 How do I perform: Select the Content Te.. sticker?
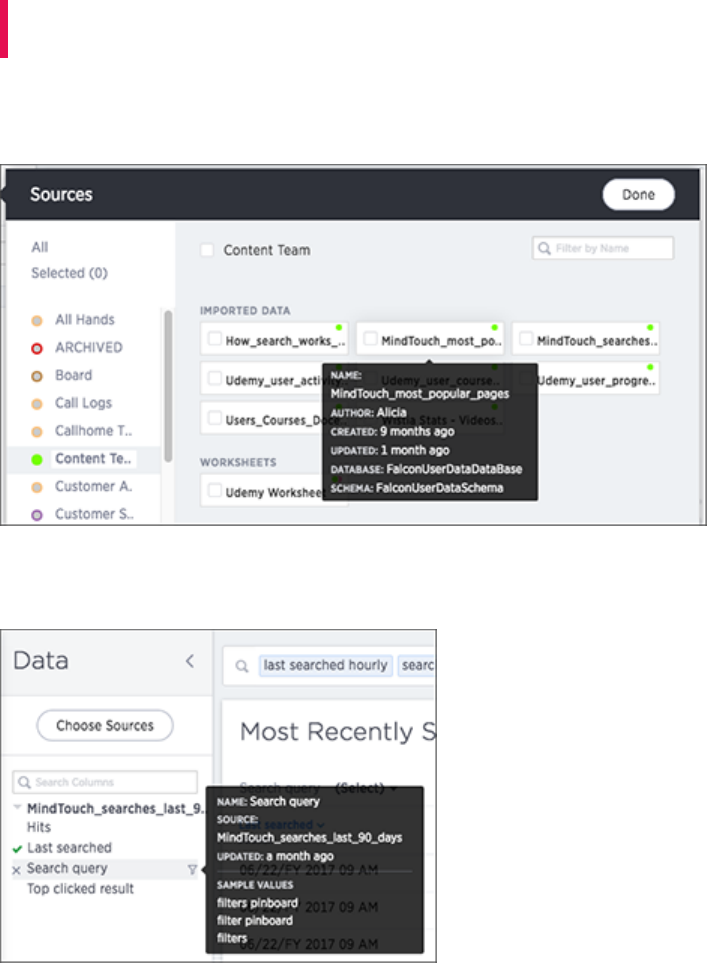coord(93,459)
